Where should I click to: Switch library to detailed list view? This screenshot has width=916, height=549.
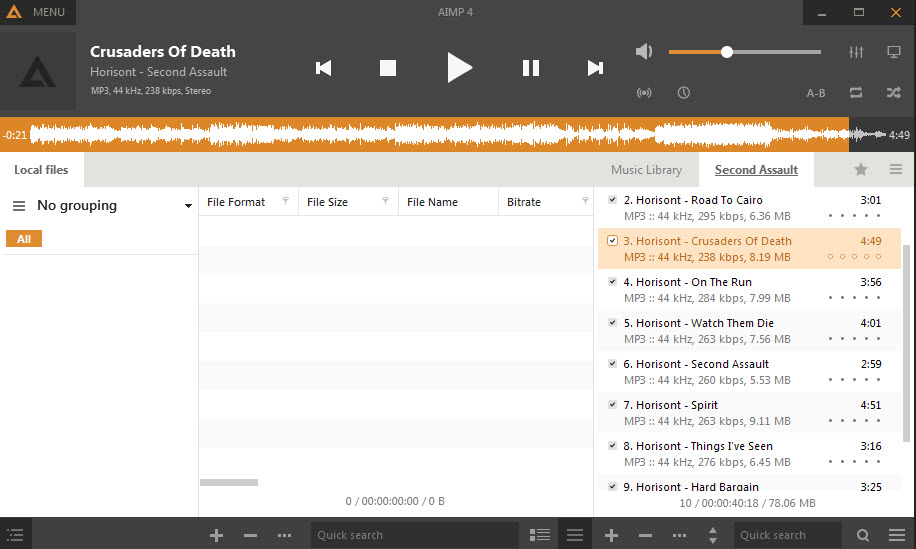coord(540,534)
